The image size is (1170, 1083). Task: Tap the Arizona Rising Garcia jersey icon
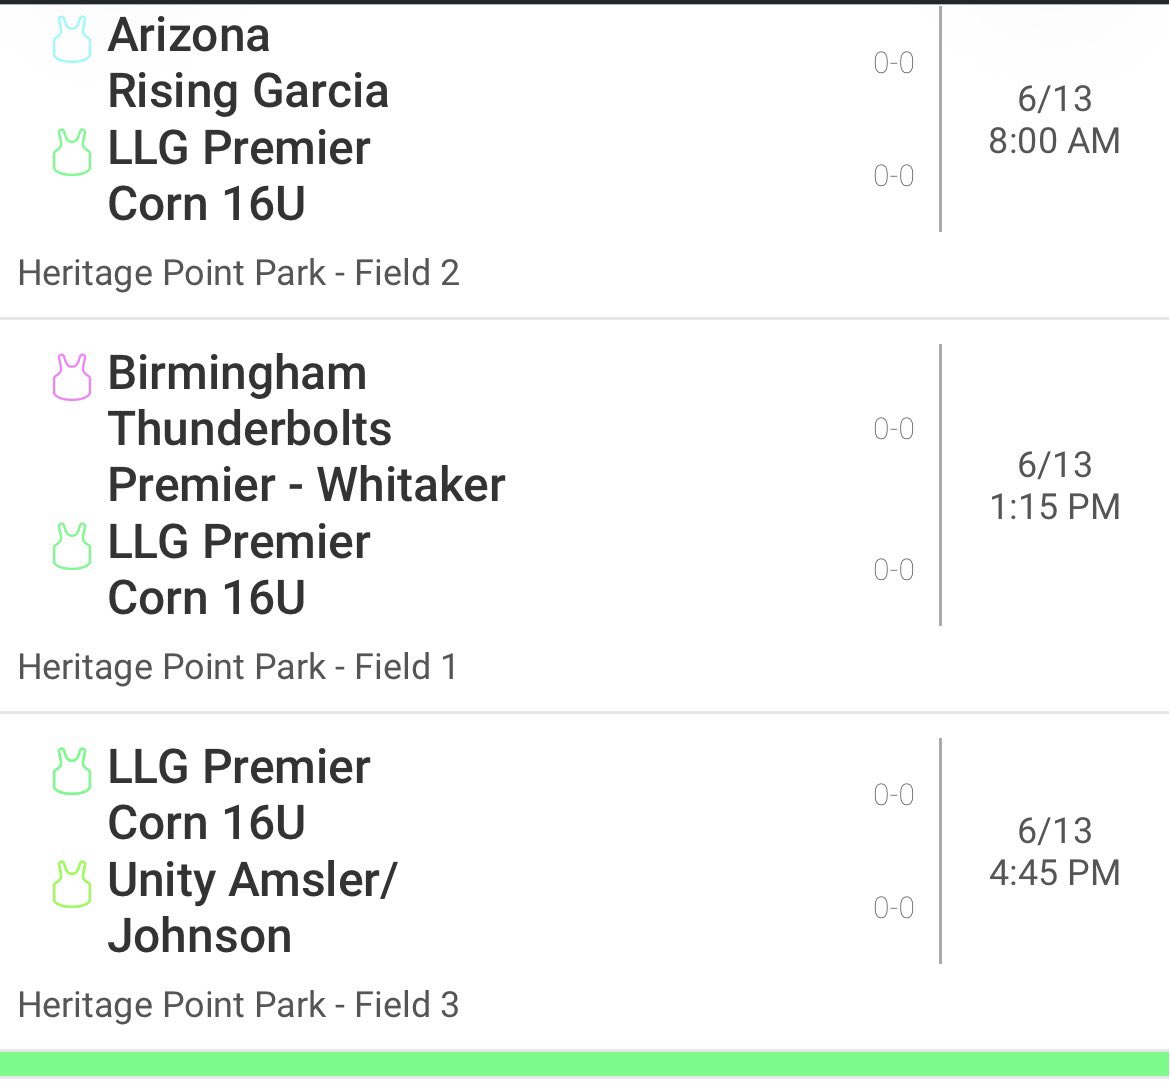click(x=72, y=39)
